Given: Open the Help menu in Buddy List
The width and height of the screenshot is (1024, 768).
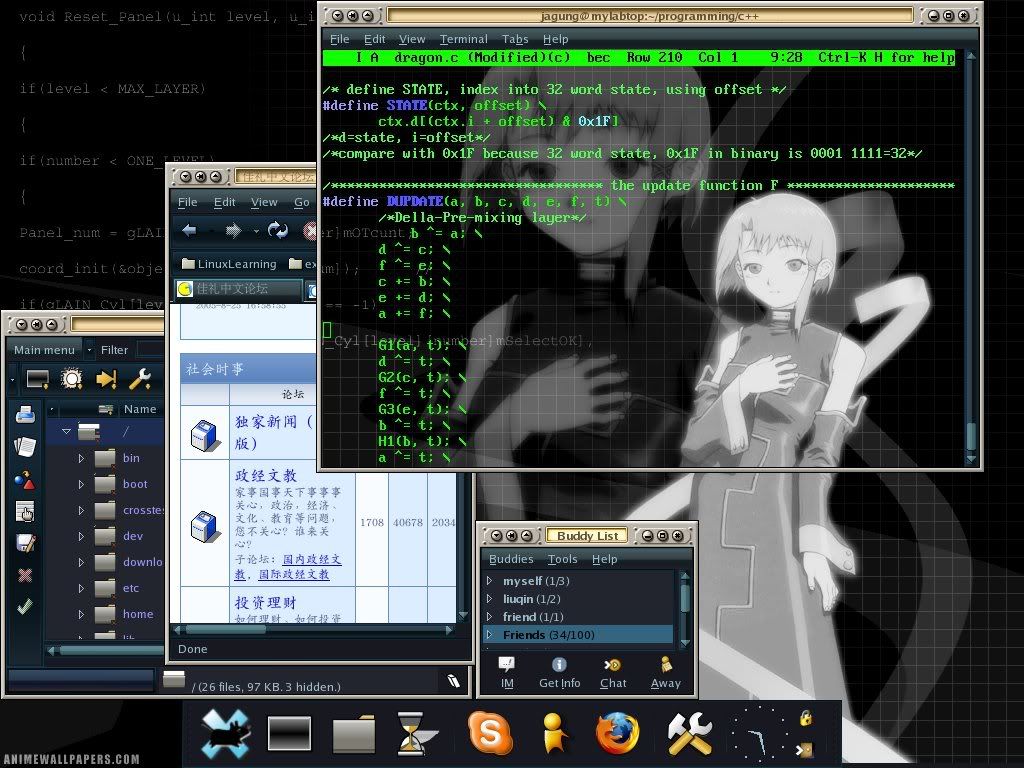Looking at the screenshot, I should [x=604, y=559].
